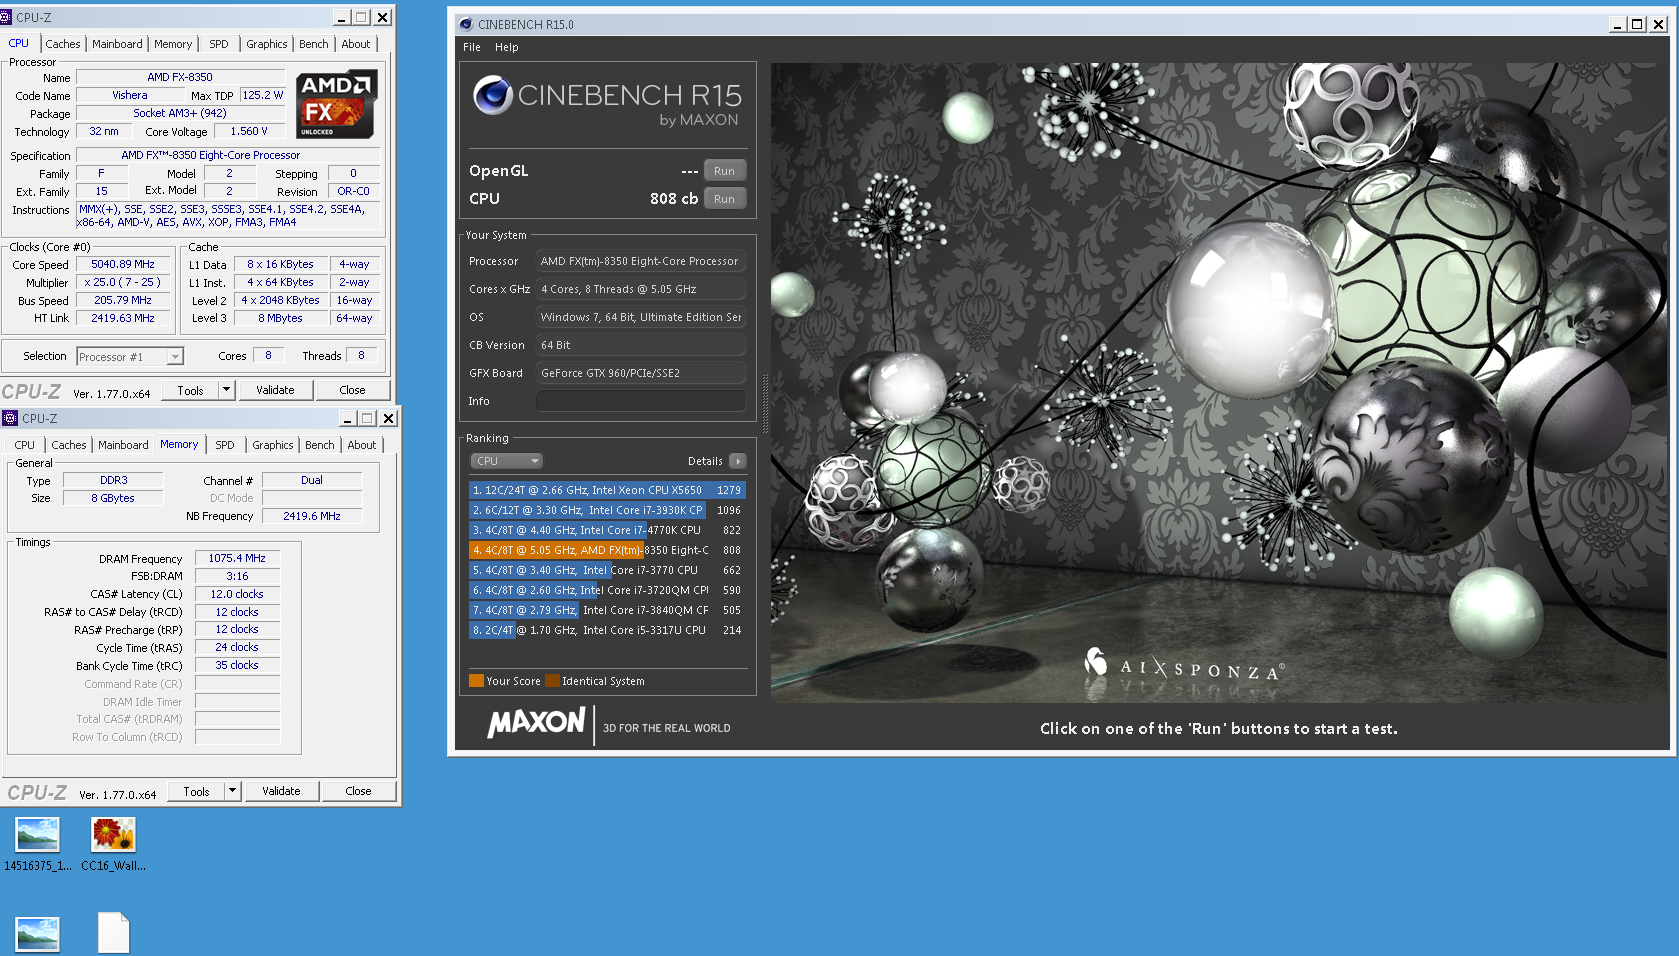Open the Help menu in Cinebench
The width and height of the screenshot is (1679, 956).
click(x=507, y=47)
